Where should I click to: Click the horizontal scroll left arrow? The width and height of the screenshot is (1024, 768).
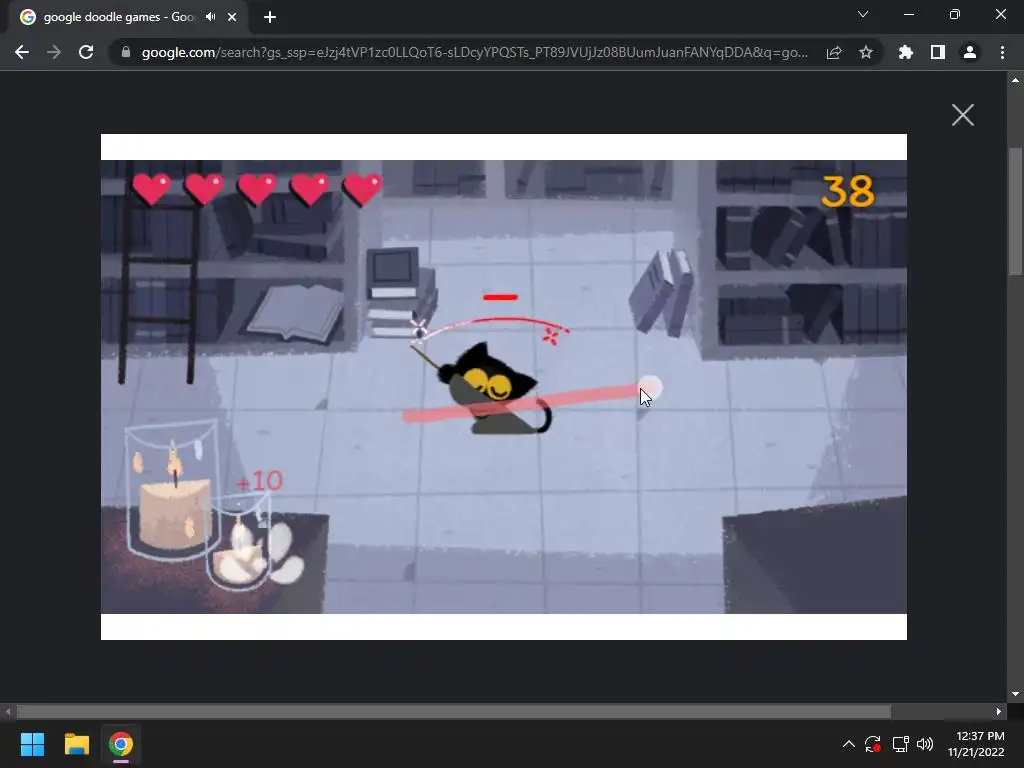pos(8,712)
